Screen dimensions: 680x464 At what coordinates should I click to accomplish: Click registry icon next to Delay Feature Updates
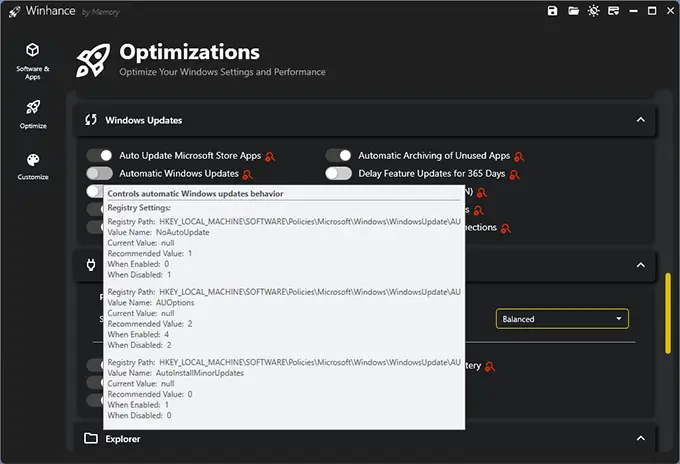[514, 174]
